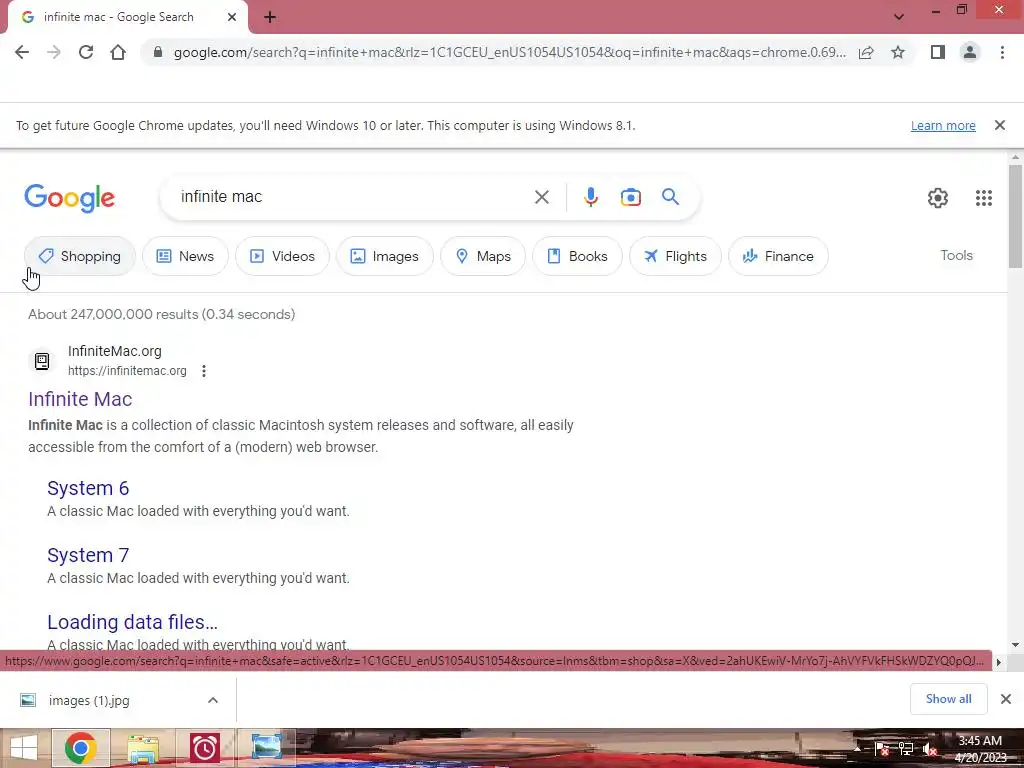Filter results by Books
Screen dimensions: 1024x768
[x=577, y=256]
